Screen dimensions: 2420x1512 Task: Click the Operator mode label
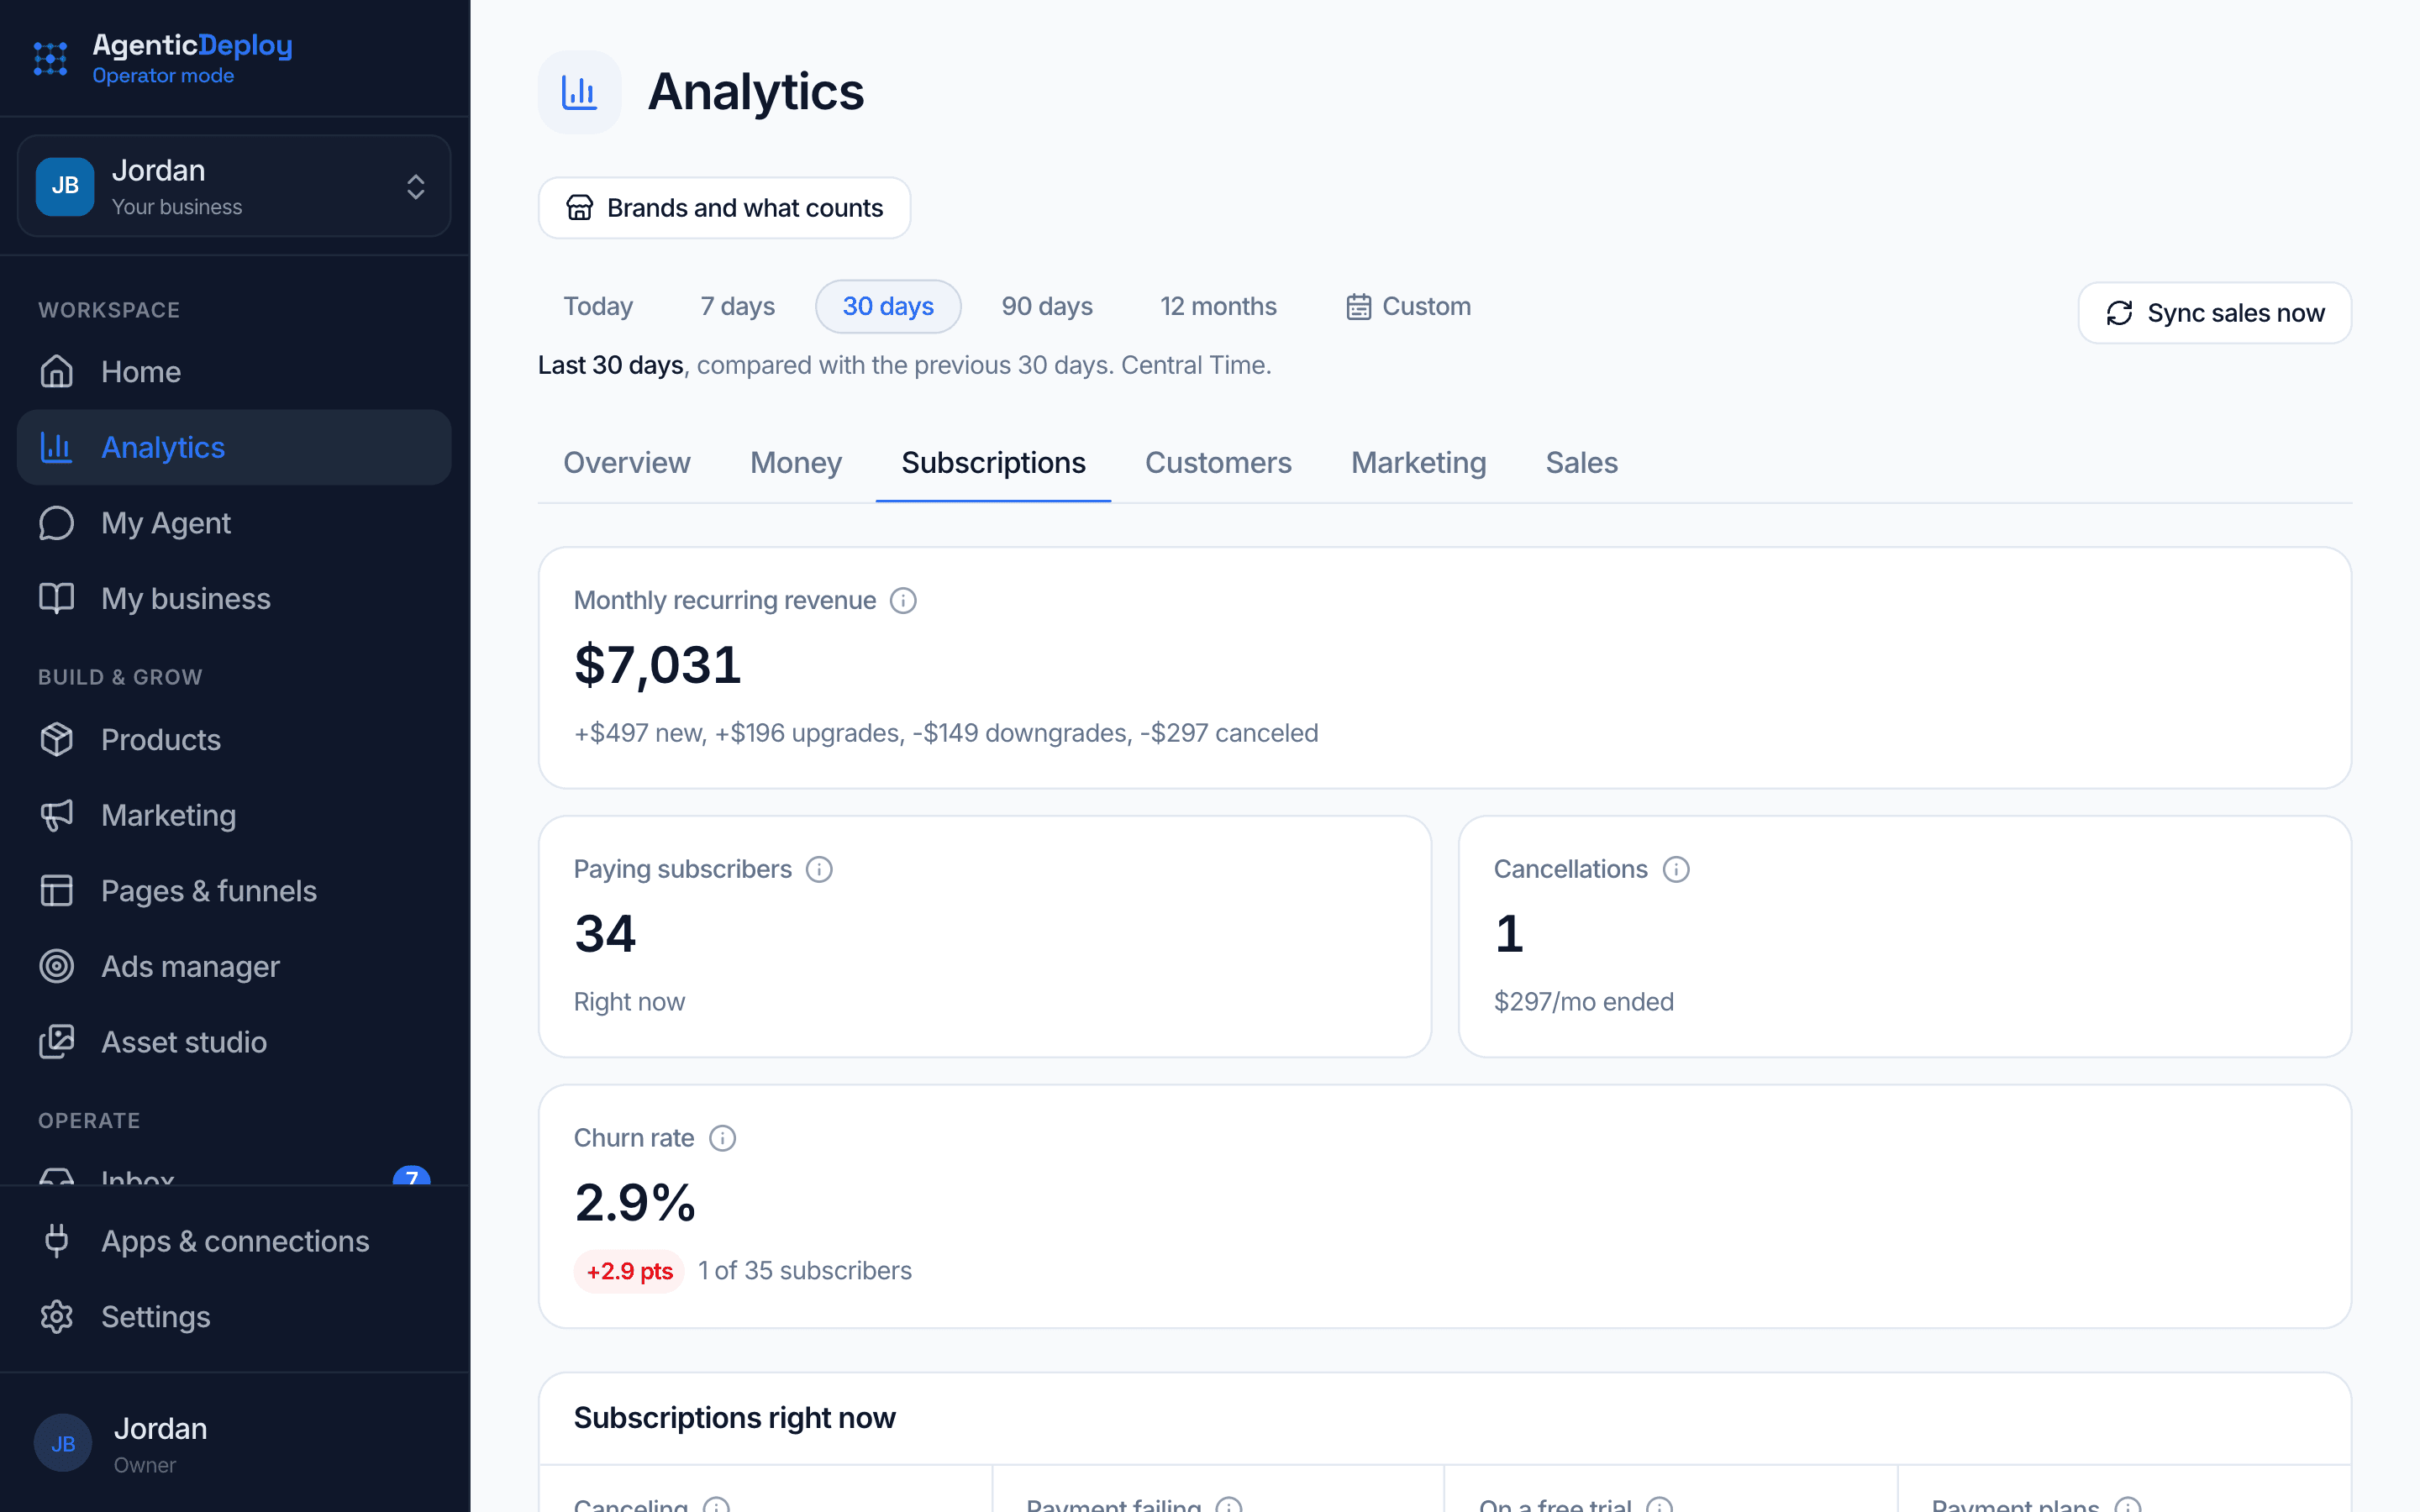[x=163, y=76]
